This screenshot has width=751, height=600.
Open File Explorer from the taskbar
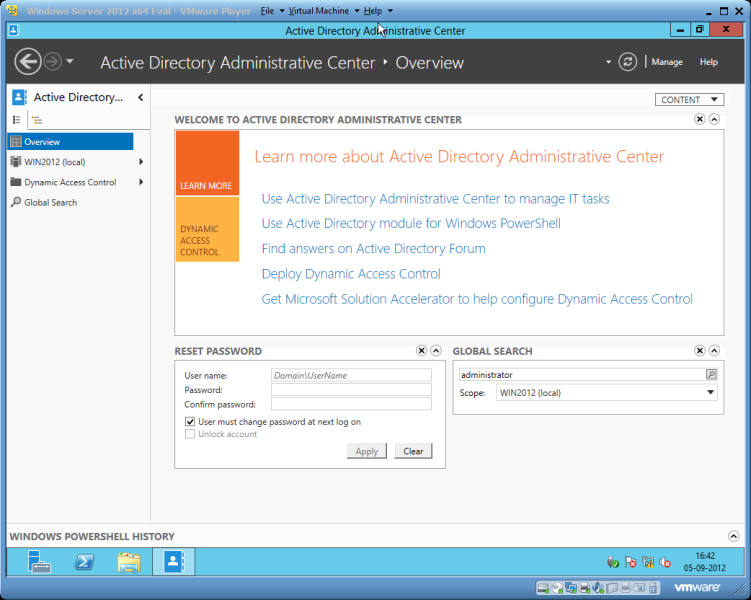129,562
